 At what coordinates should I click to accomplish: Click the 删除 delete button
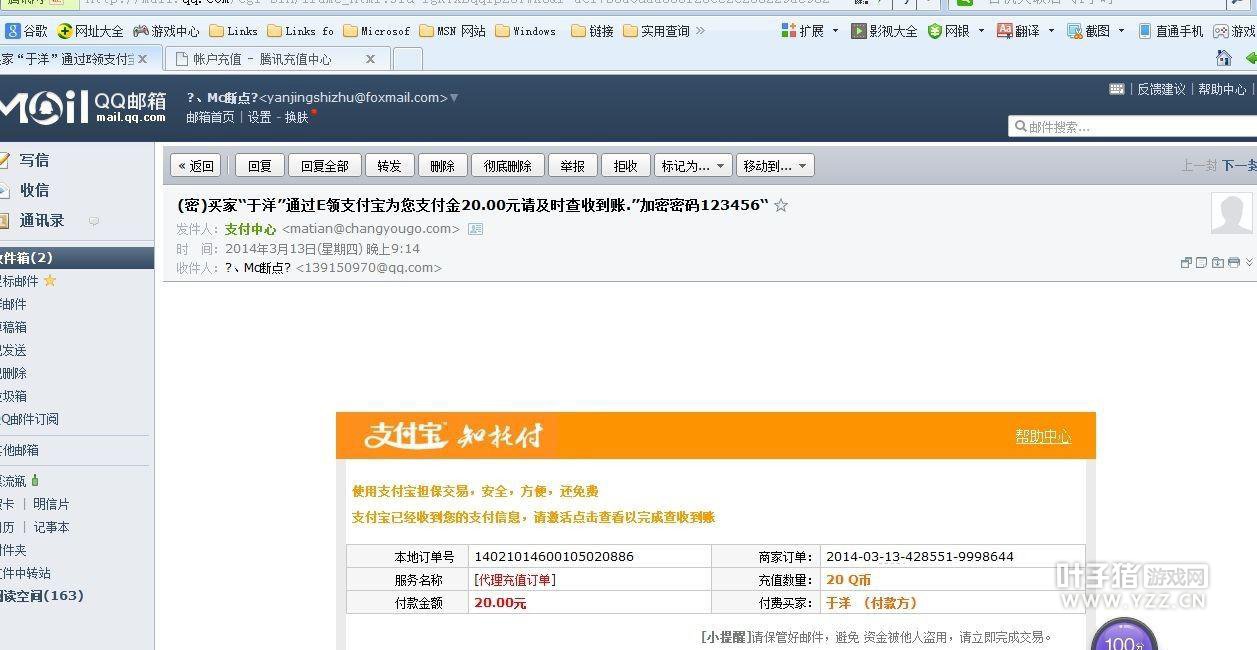point(442,166)
